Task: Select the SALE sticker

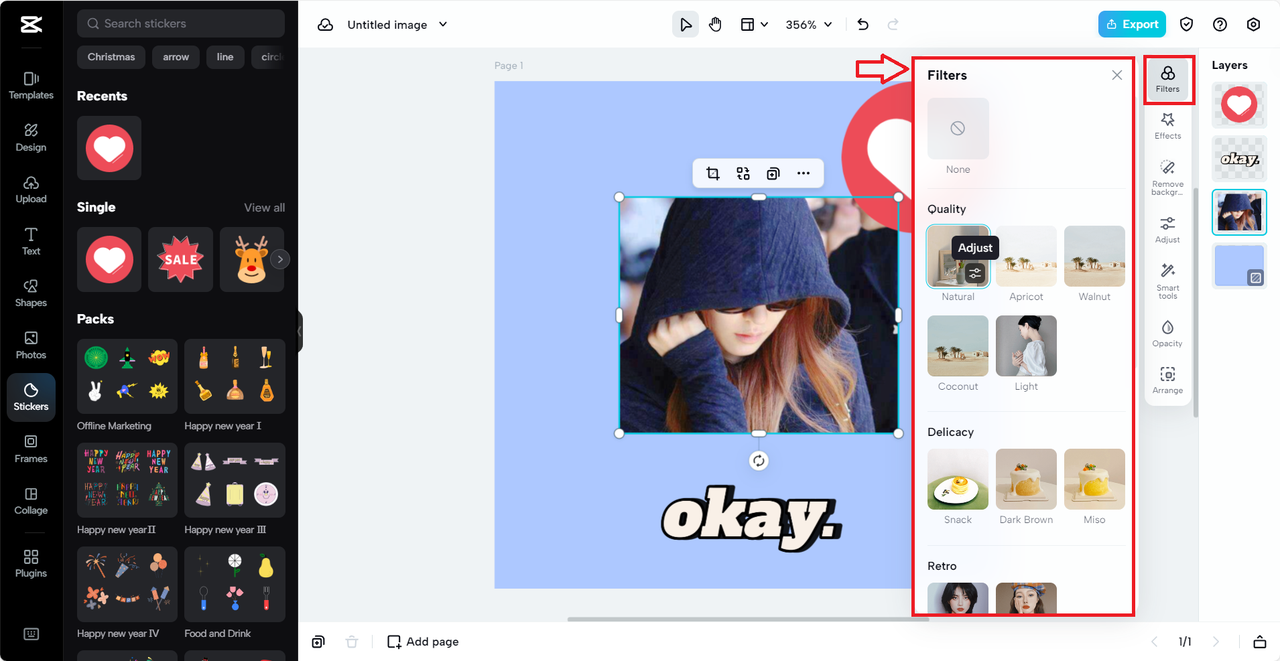Action: [x=181, y=259]
